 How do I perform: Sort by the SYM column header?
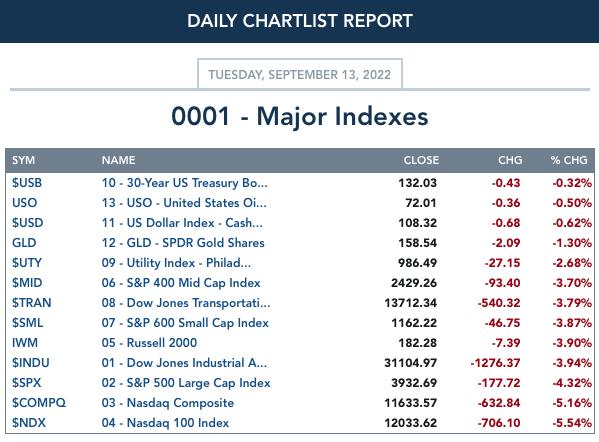[23, 160]
